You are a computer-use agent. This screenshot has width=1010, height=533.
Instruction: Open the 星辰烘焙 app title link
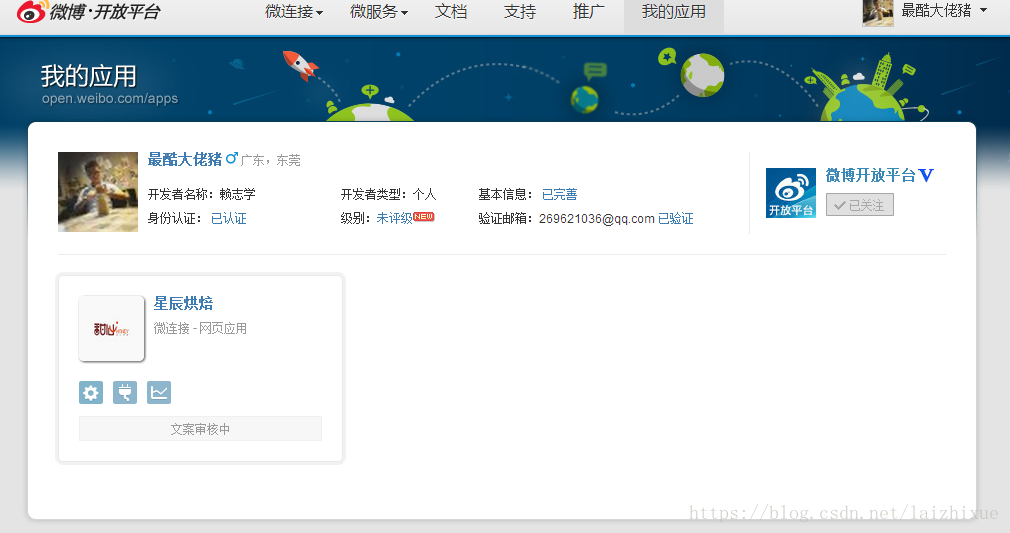pyautogui.click(x=183, y=303)
